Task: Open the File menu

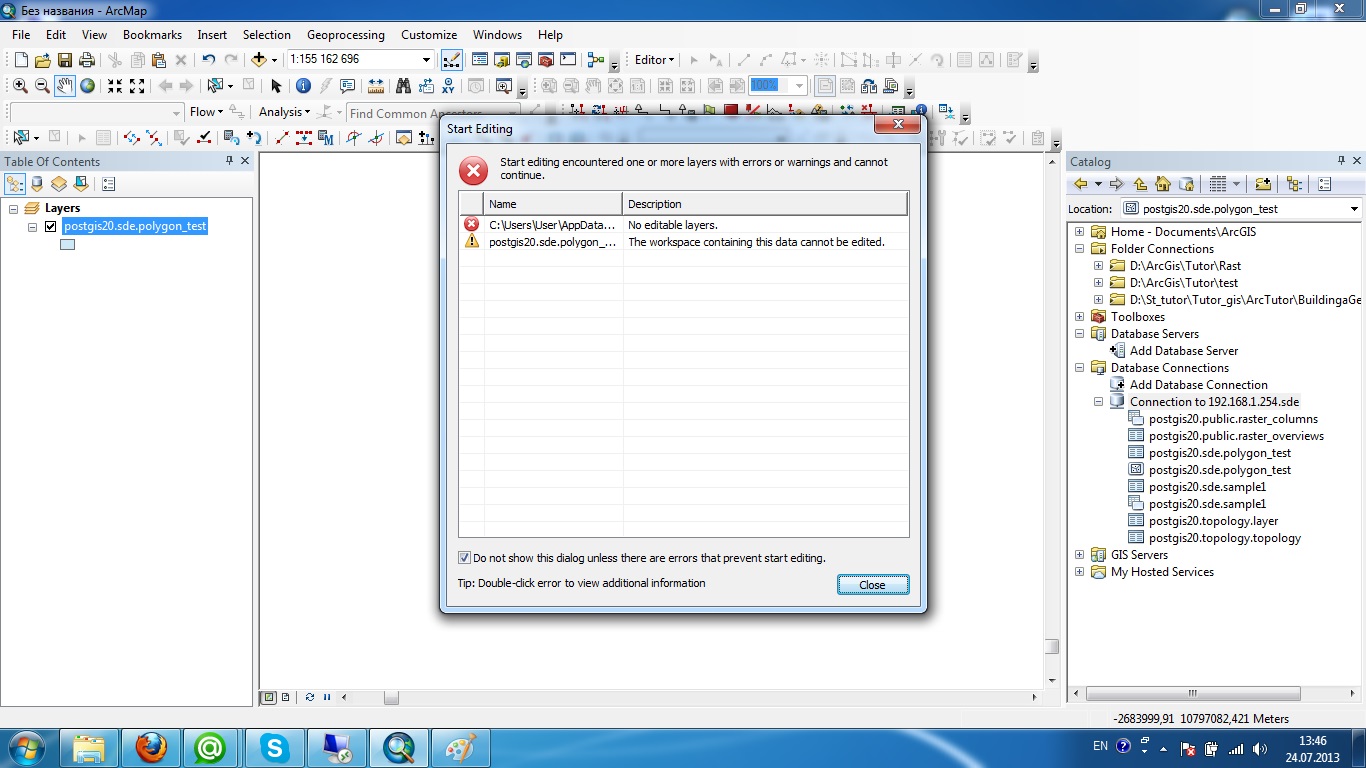Action: coord(21,34)
